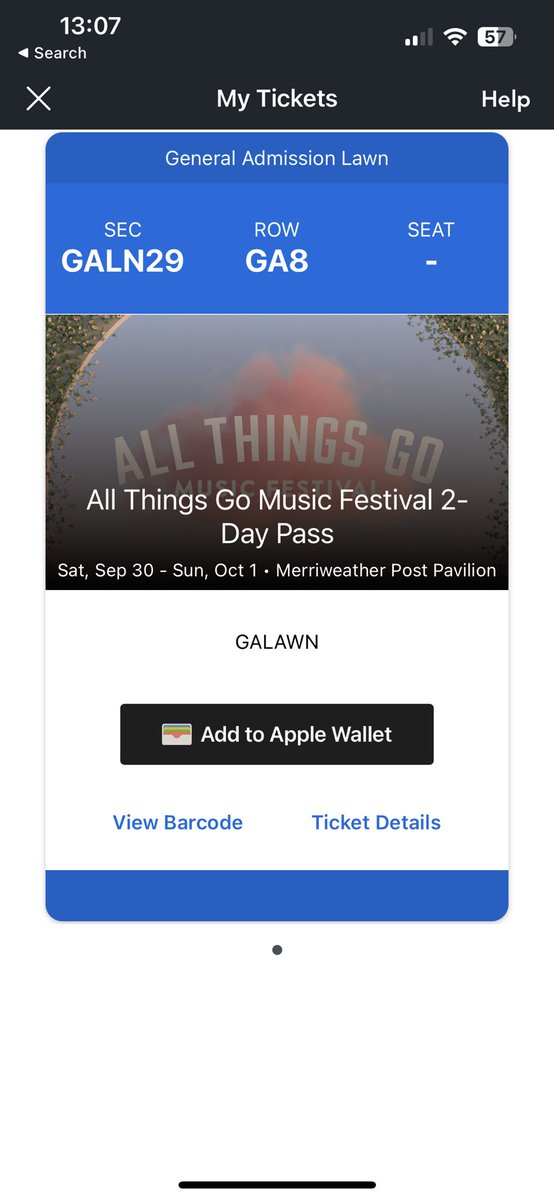This screenshot has height=1200, width=554.
Task: Tap the GALAWN text on the ticket
Action: [277, 642]
